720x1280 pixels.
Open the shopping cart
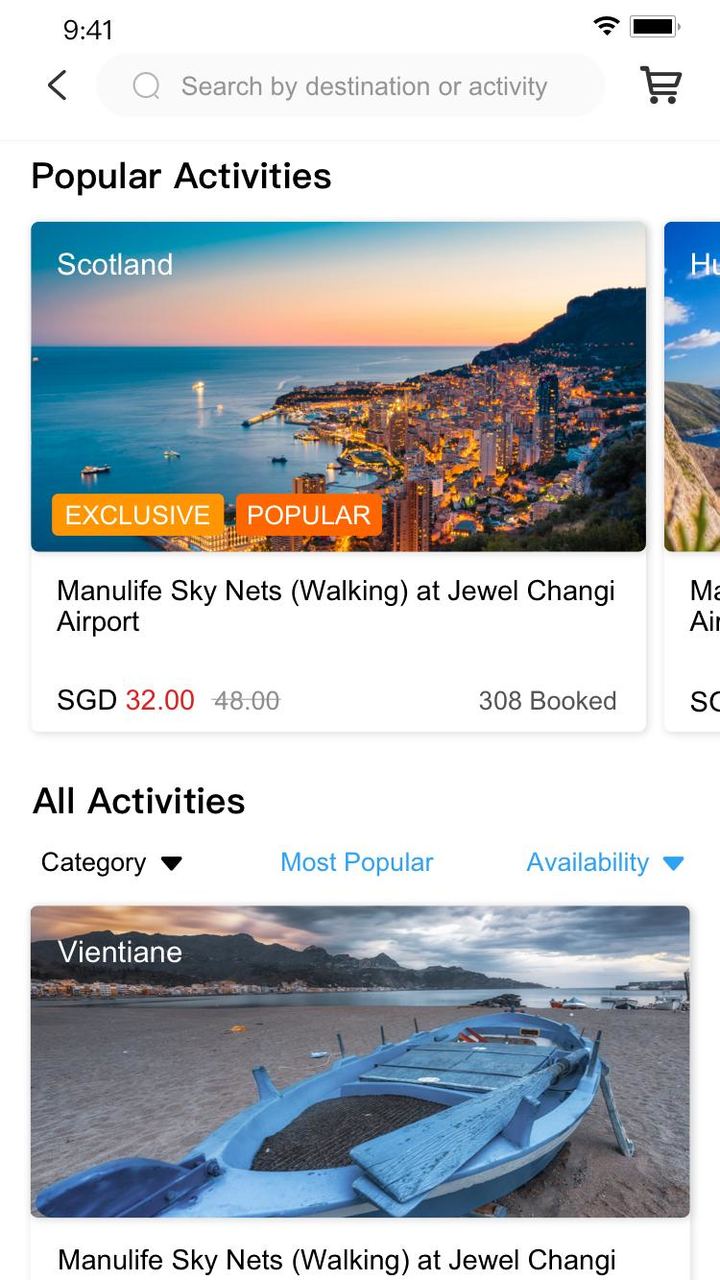coord(661,86)
